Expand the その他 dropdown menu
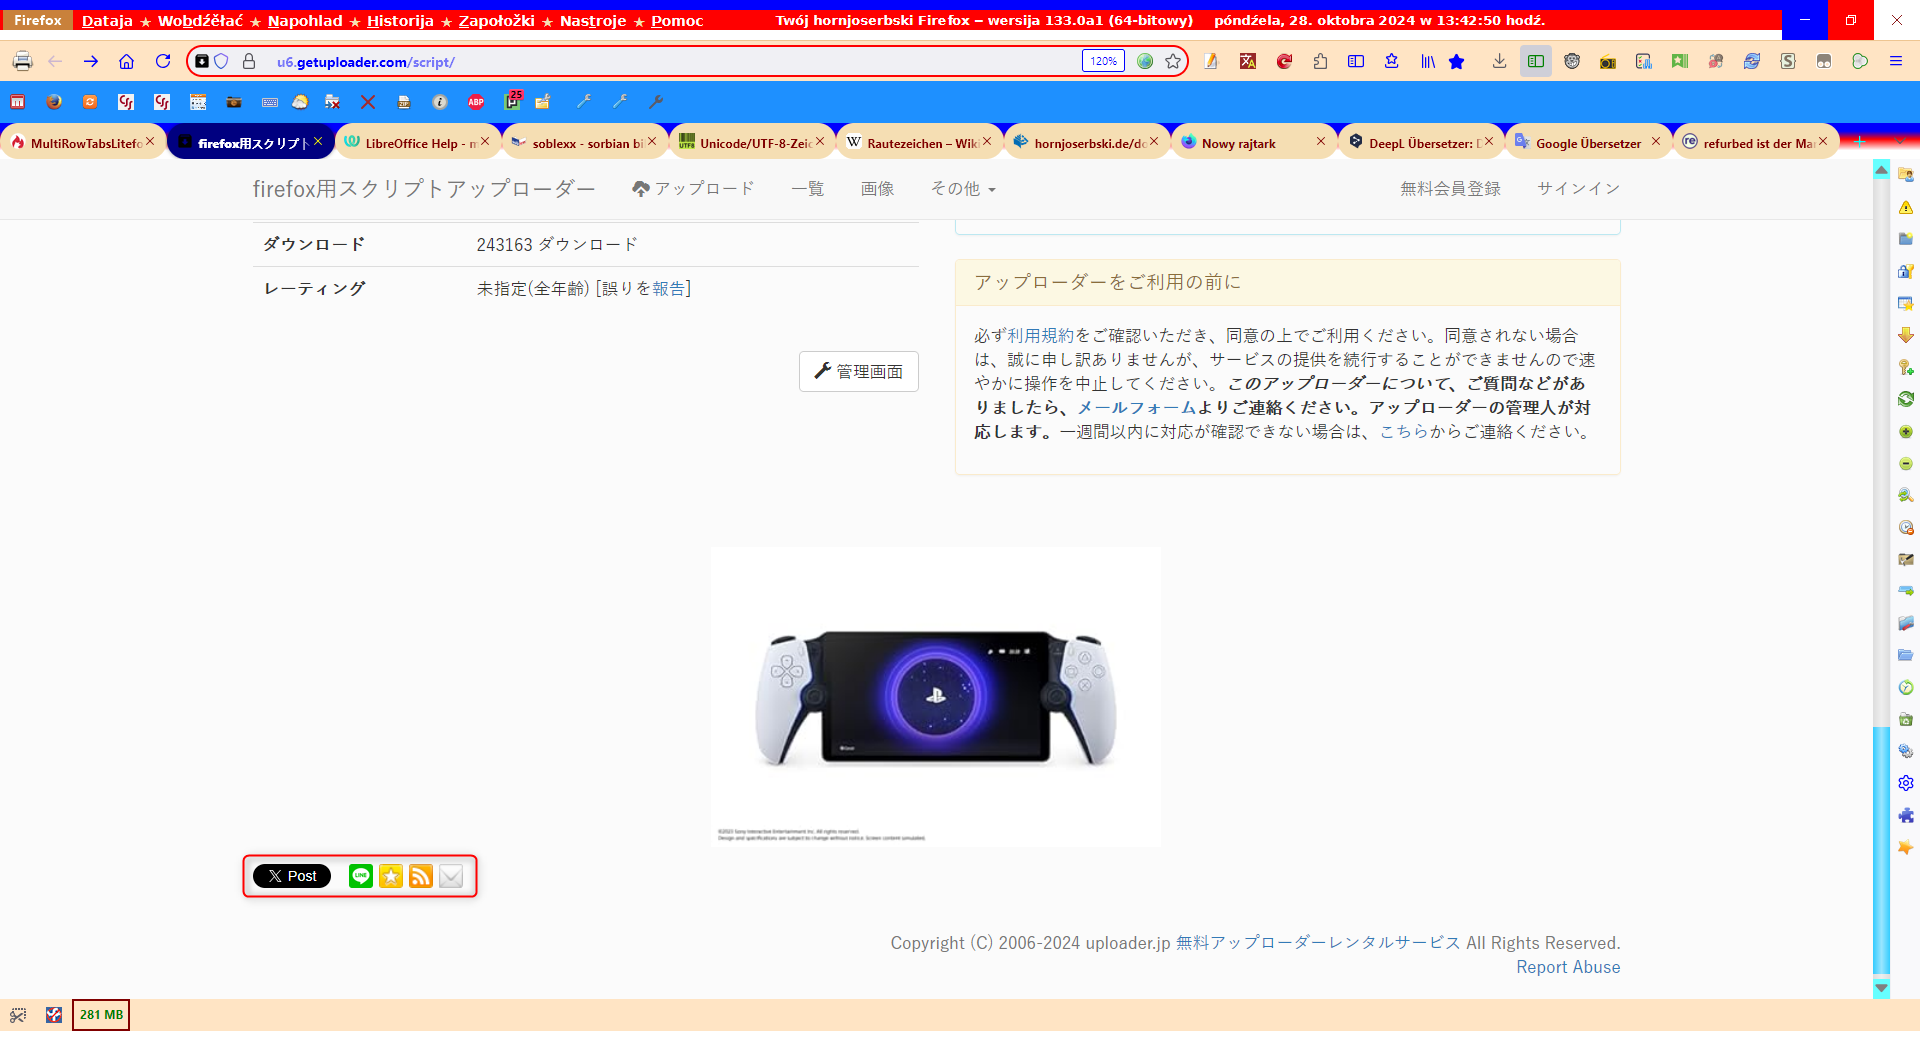The height and width of the screenshot is (1050, 1920). click(962, 189)
